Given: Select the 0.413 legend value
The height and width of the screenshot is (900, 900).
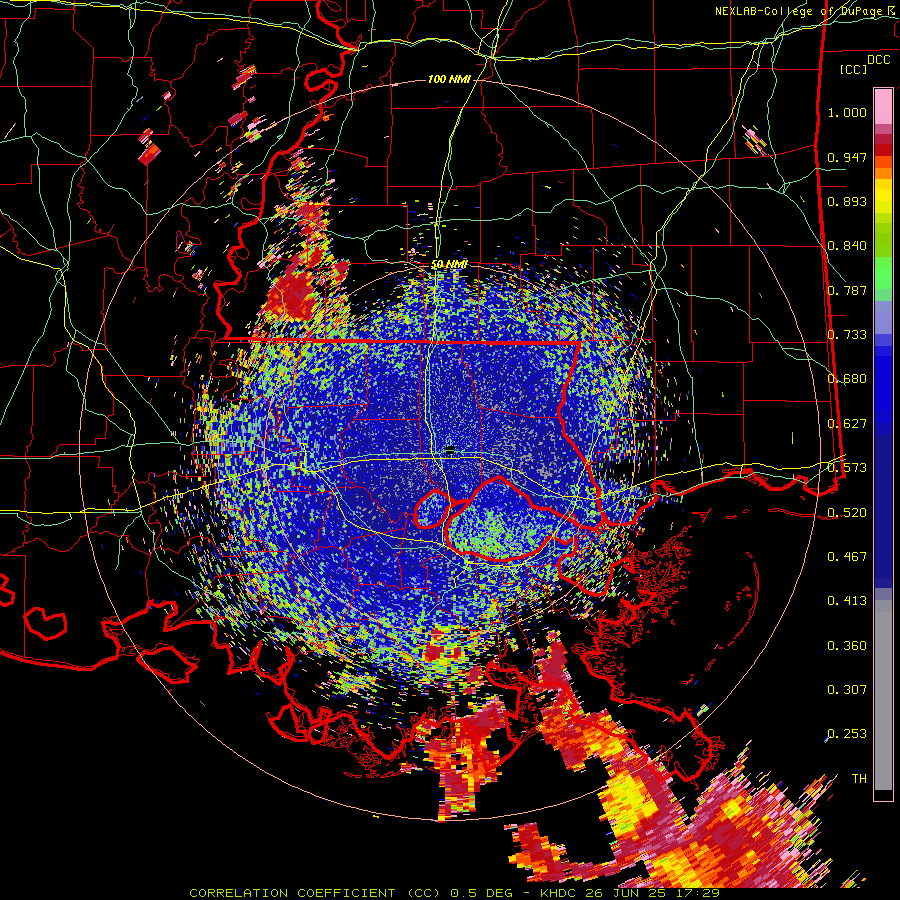Looking at the screenshot, I should coord(847,601).
